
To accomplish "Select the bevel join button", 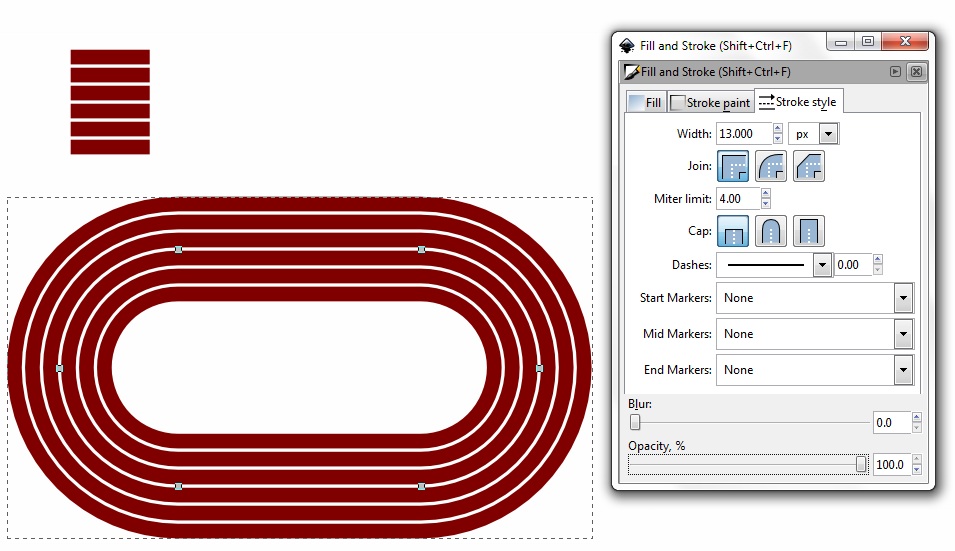I will pos(808,166).
